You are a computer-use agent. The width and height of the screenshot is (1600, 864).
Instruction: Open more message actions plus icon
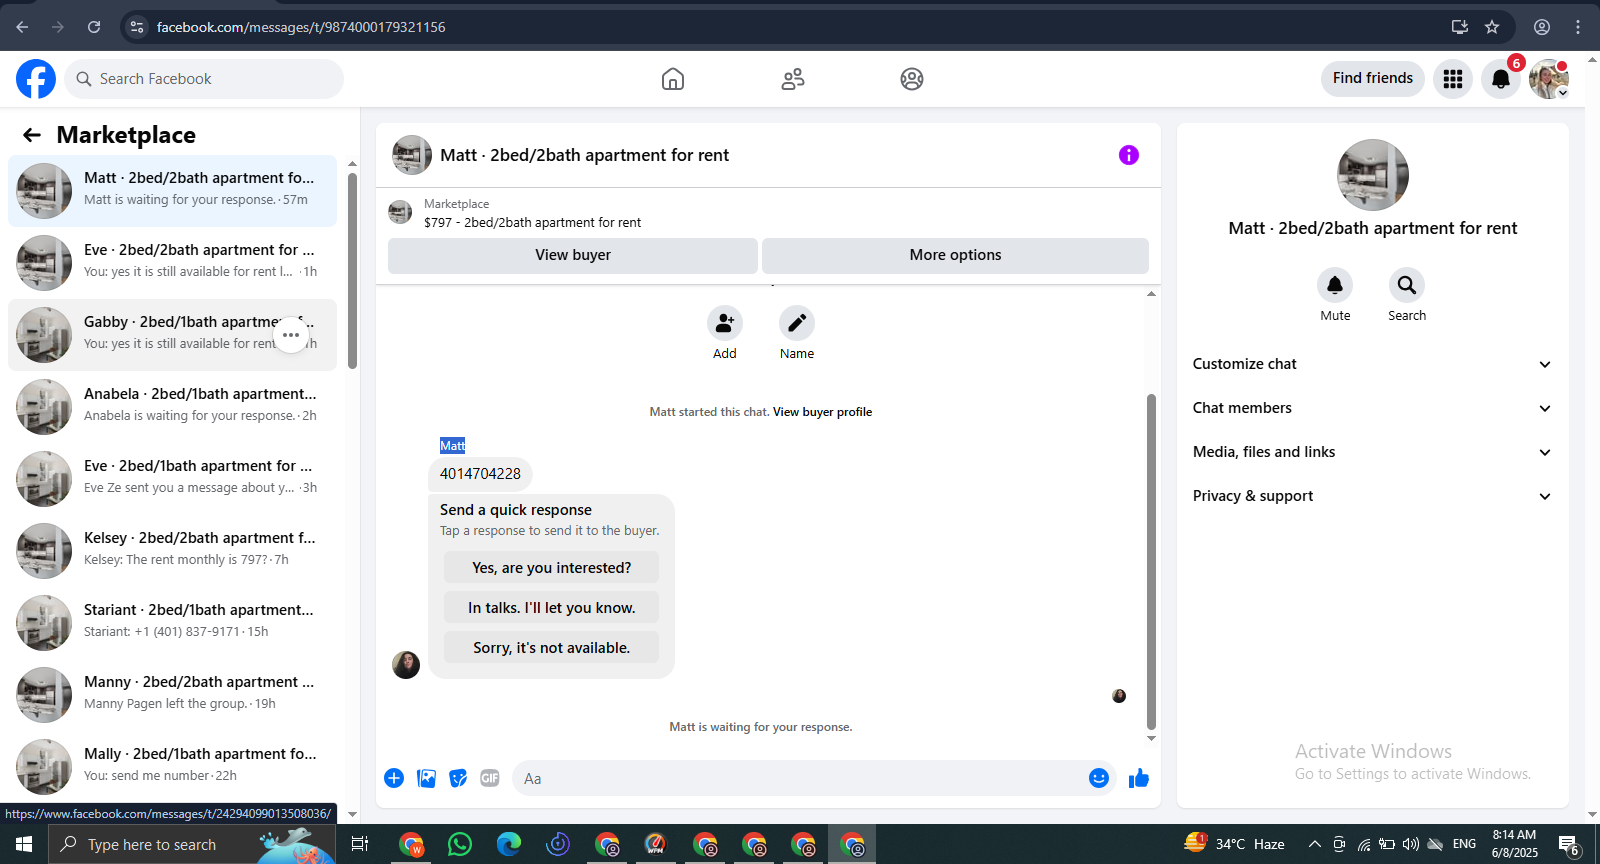pyautogui.click(x=394, y=778)
